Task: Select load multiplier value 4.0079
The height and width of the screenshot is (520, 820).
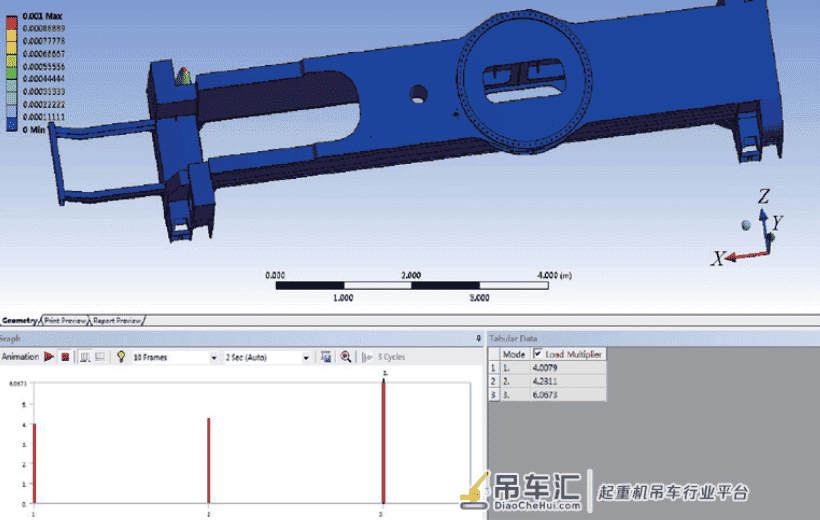Action: [545, 368]
